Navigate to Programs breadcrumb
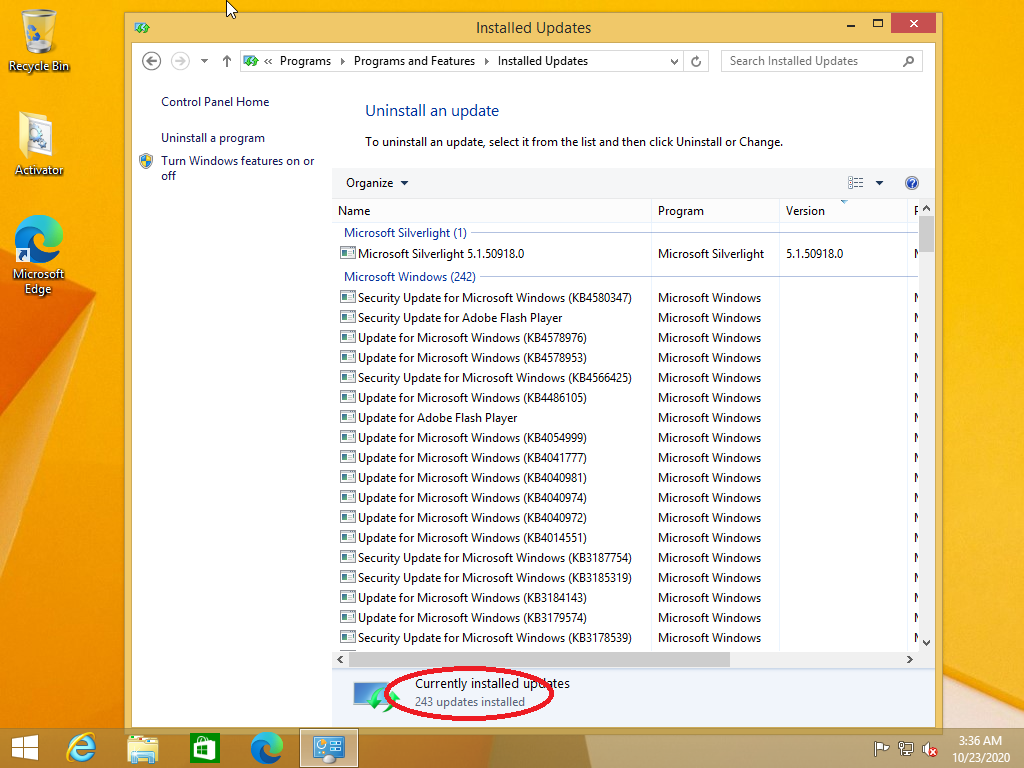 (305, 61)
